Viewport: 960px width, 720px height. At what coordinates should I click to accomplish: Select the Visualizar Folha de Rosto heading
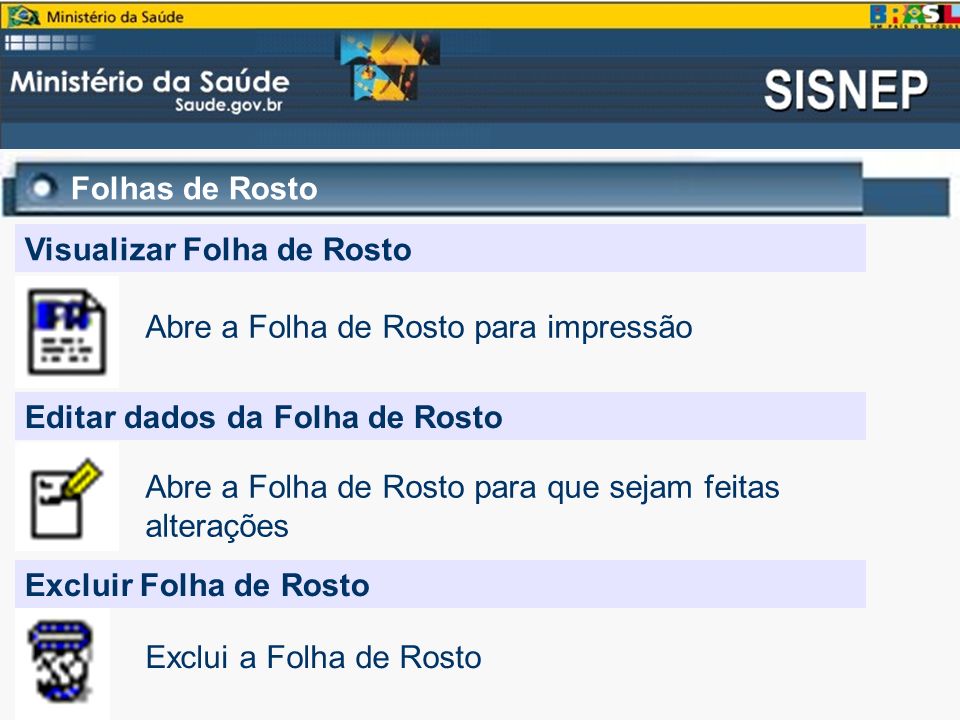point(218,249)
